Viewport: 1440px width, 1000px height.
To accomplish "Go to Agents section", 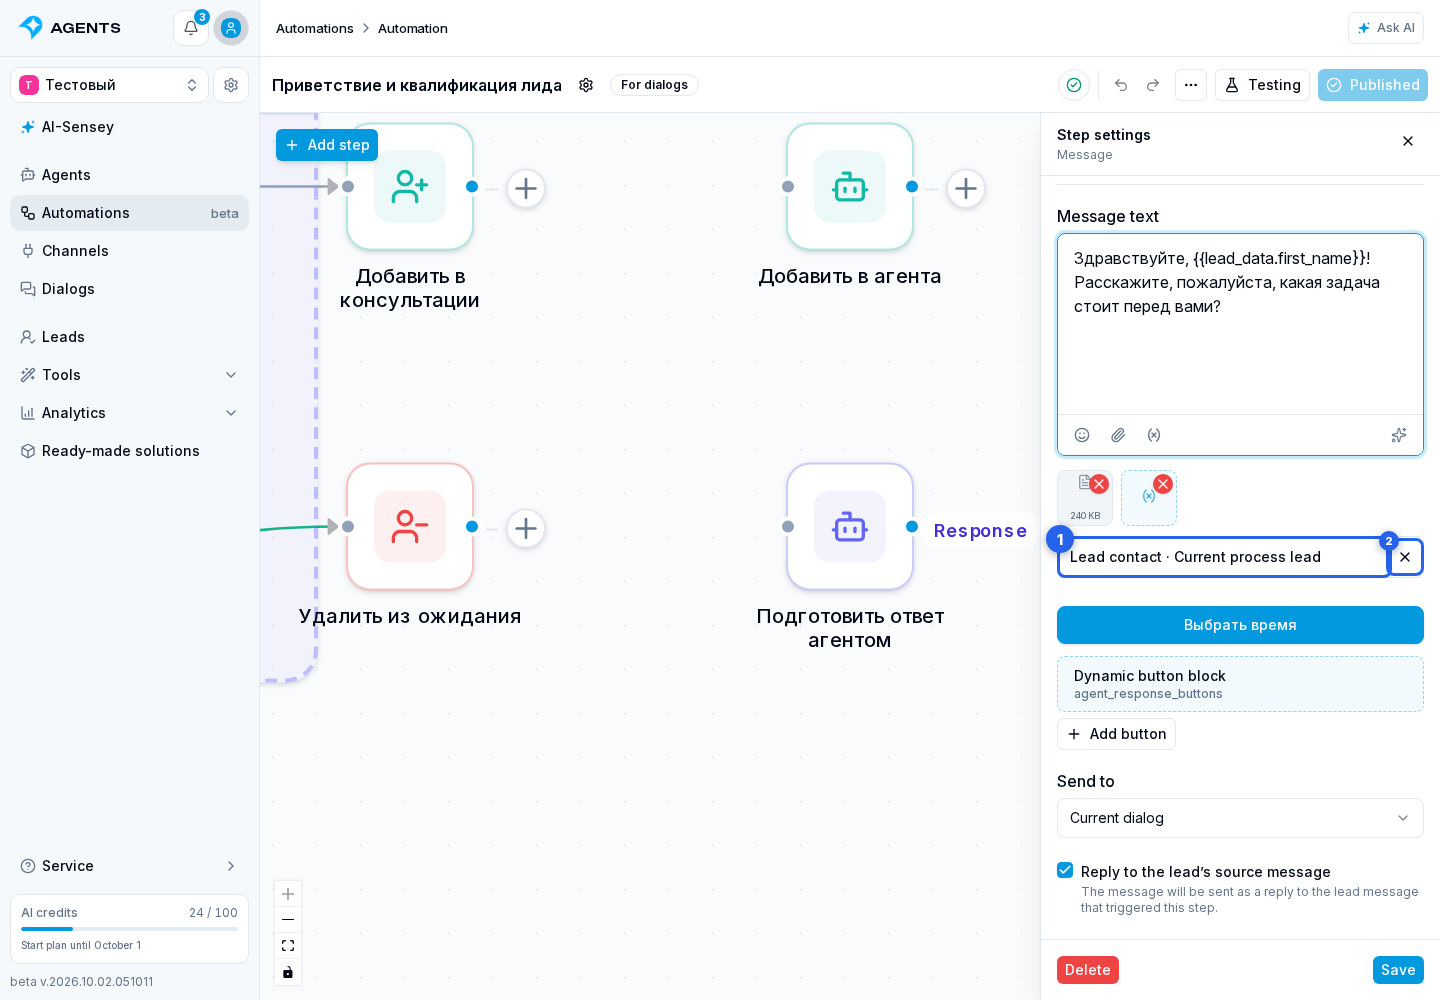I will click(x=130, y=175).
